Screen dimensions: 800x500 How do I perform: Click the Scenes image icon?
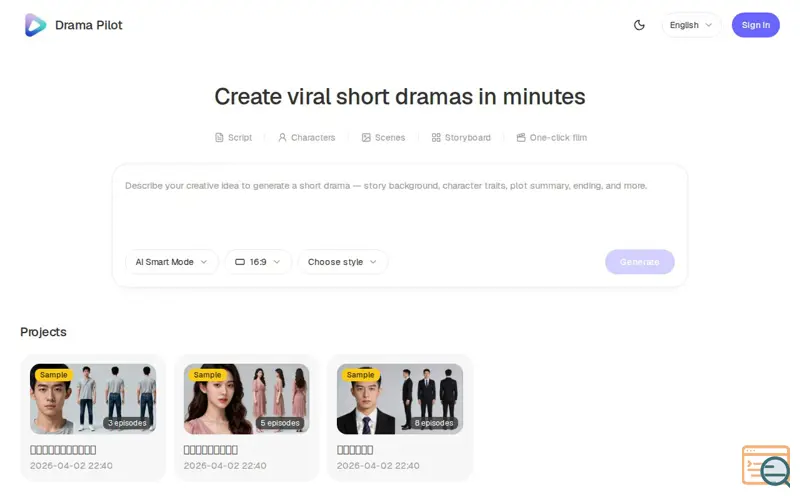point(366,138)
